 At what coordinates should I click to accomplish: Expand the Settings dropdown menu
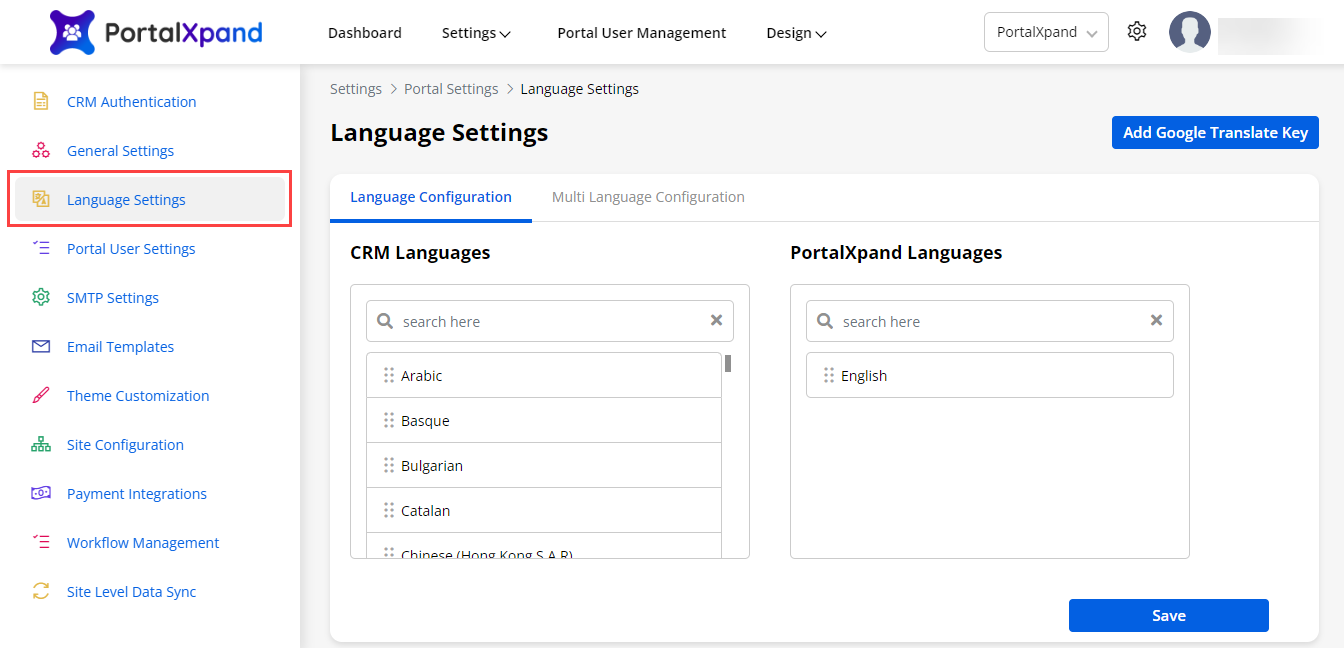coord(476,33)
